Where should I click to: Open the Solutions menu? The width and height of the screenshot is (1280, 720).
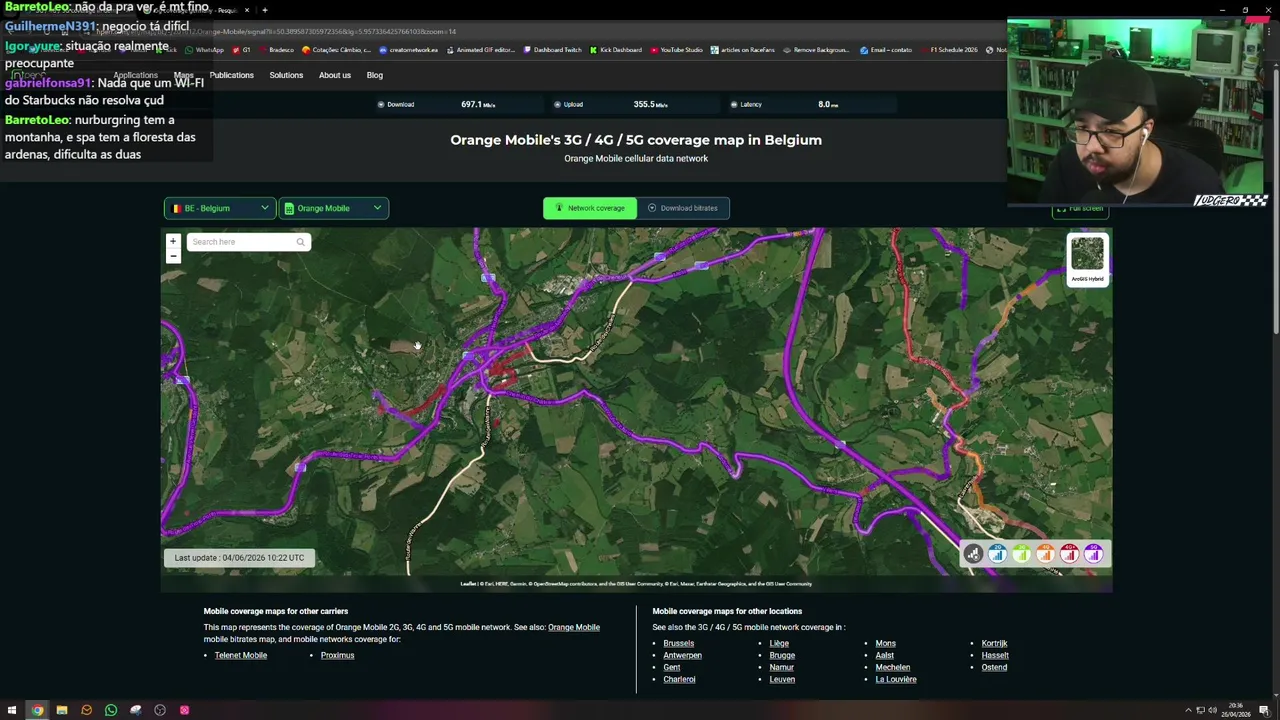[286, 75]
